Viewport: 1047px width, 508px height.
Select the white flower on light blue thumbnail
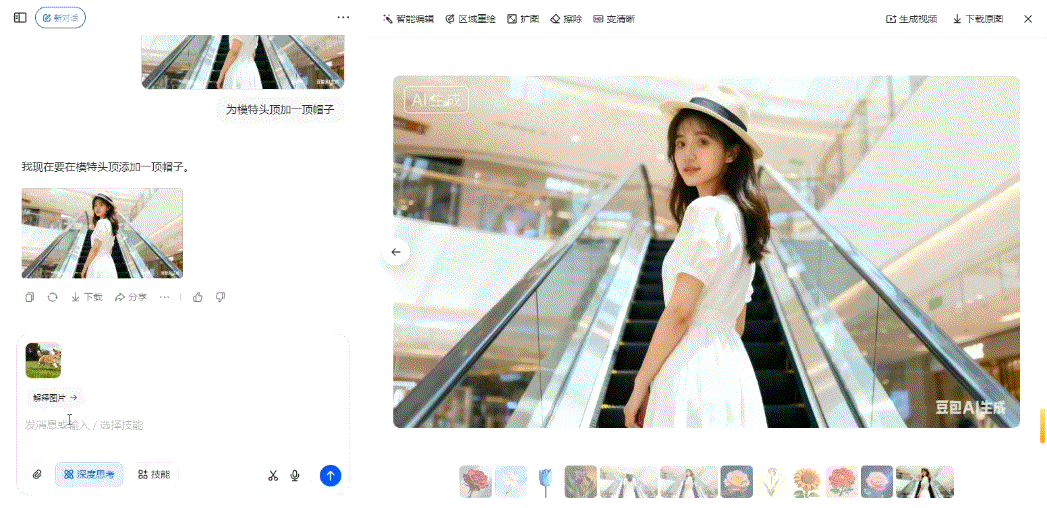pyautogui.click(x=511, y=482)
